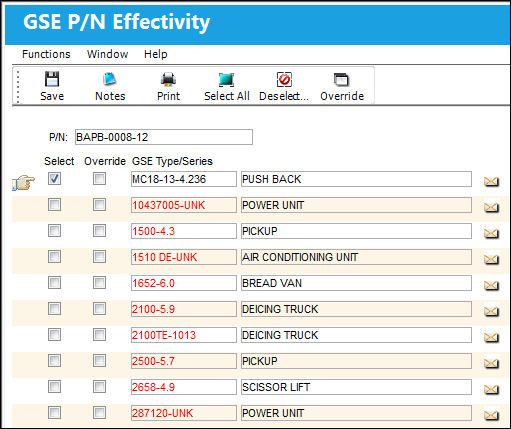The image size is (511, 429).
Task: Check Select for 2100-5.9 DEICING TRUCK
Action: pyautogui.click(x=54, y=309)
